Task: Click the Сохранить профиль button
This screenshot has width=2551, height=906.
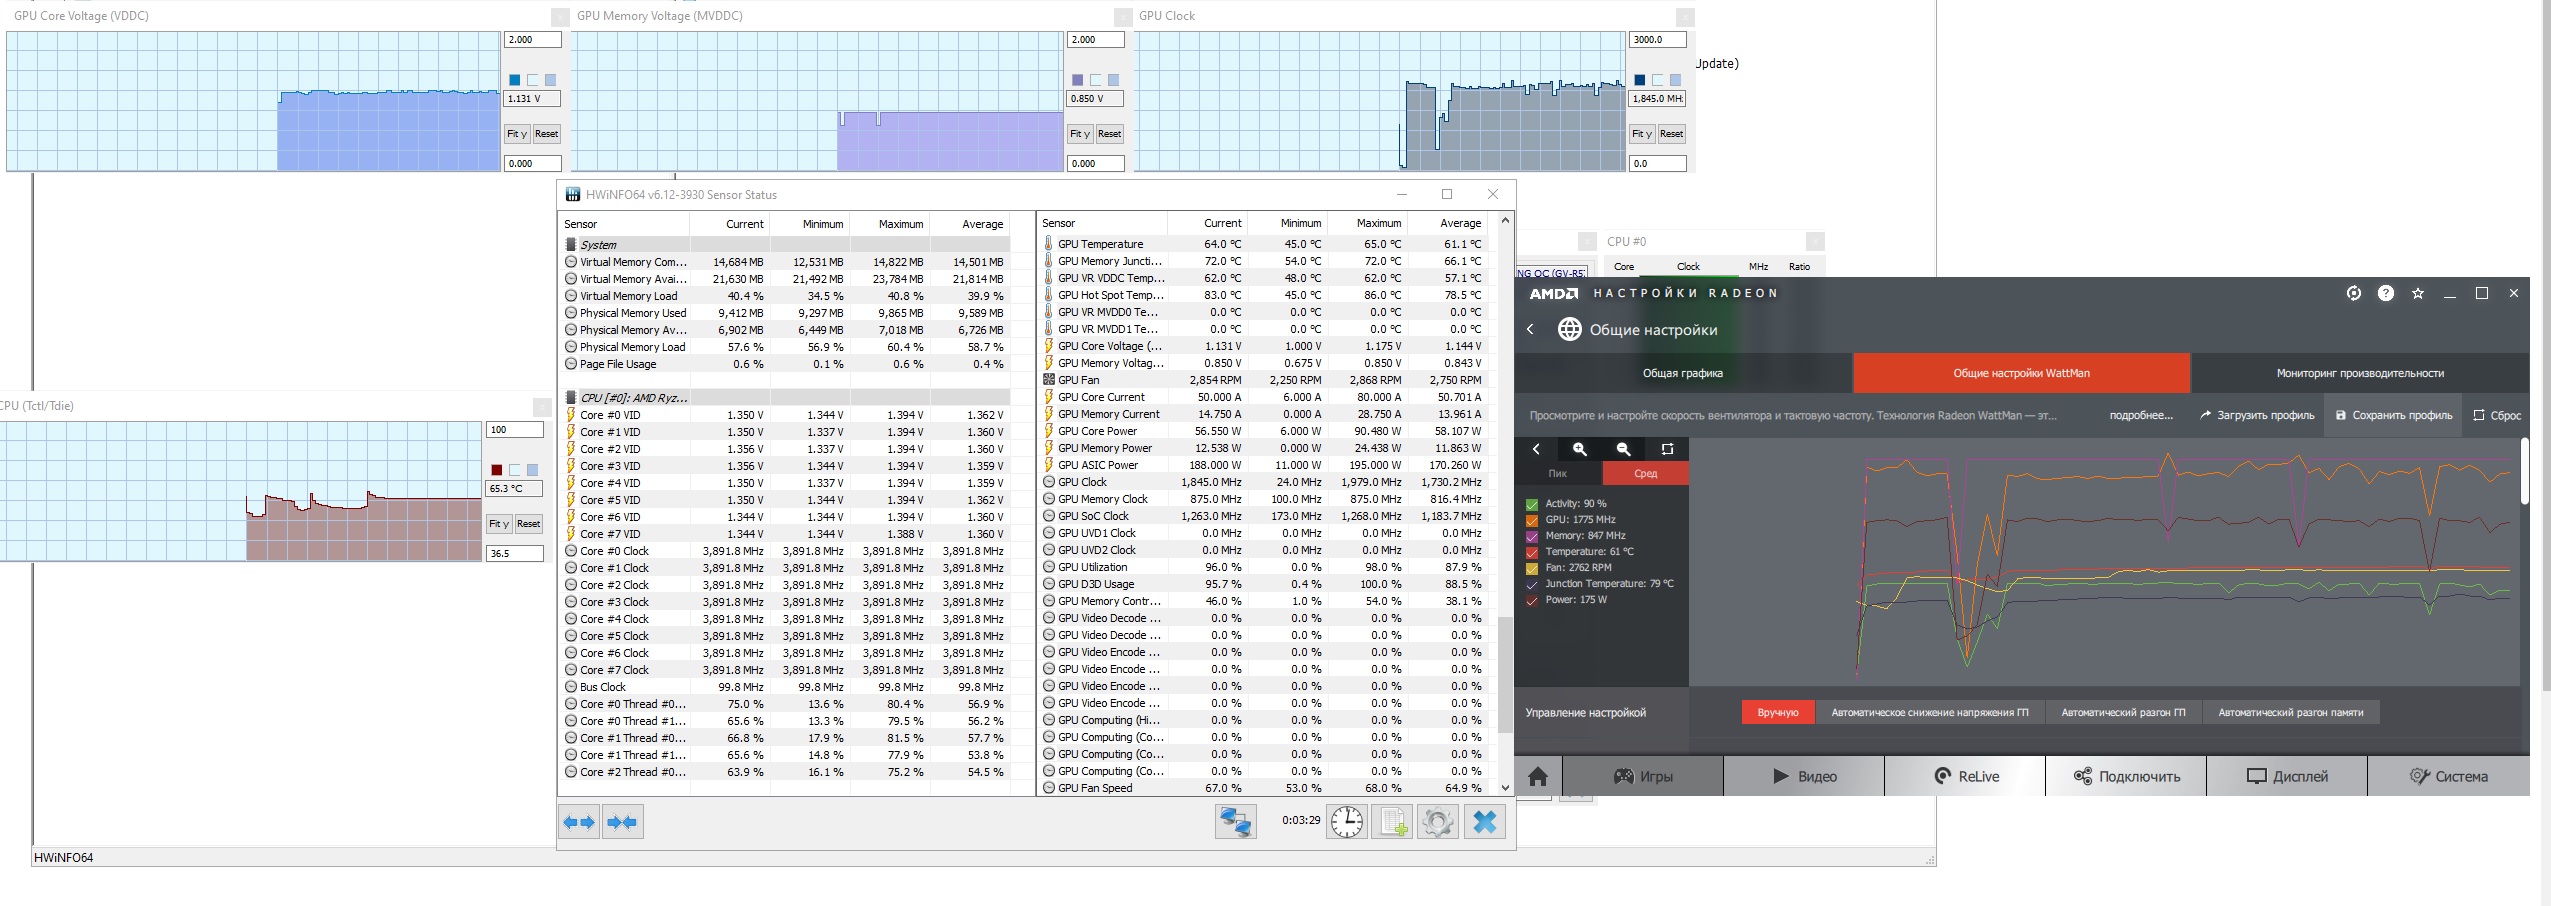Action: (x=2394, y=415)
